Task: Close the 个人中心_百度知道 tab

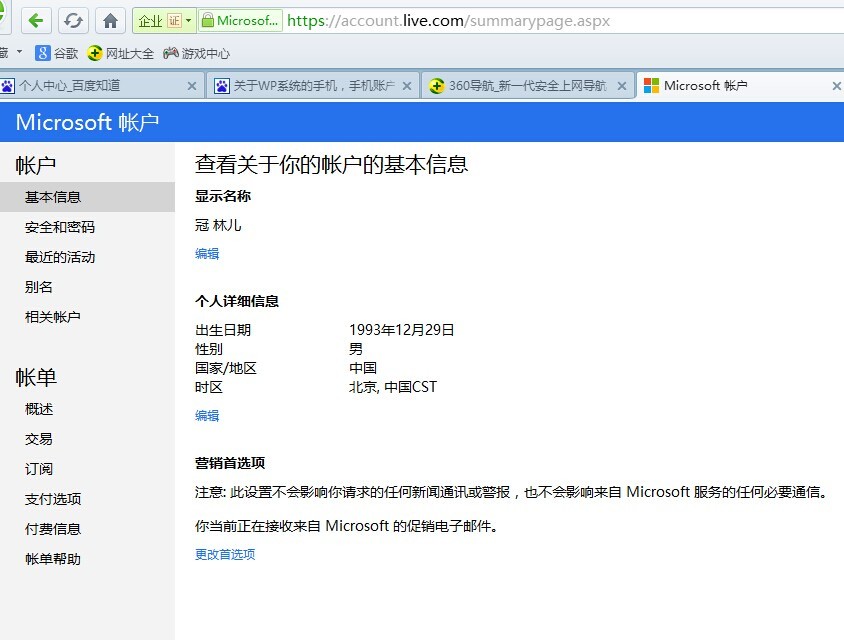Action: tap(192, 86)
